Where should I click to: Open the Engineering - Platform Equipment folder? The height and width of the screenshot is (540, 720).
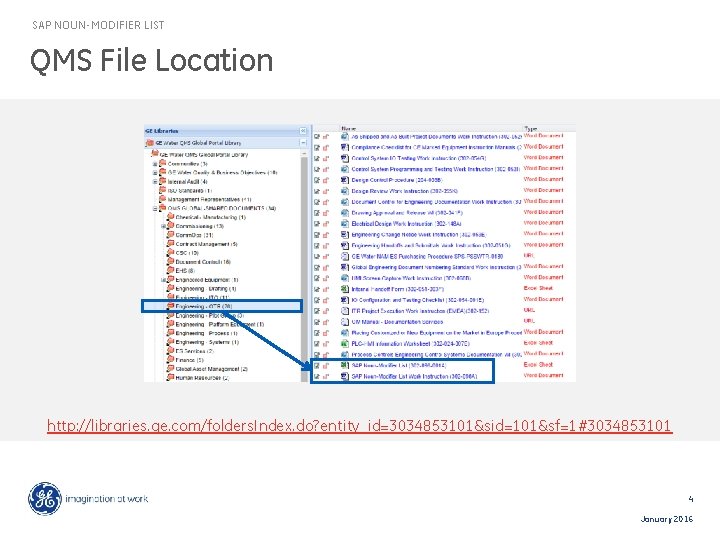pos(220,324)
